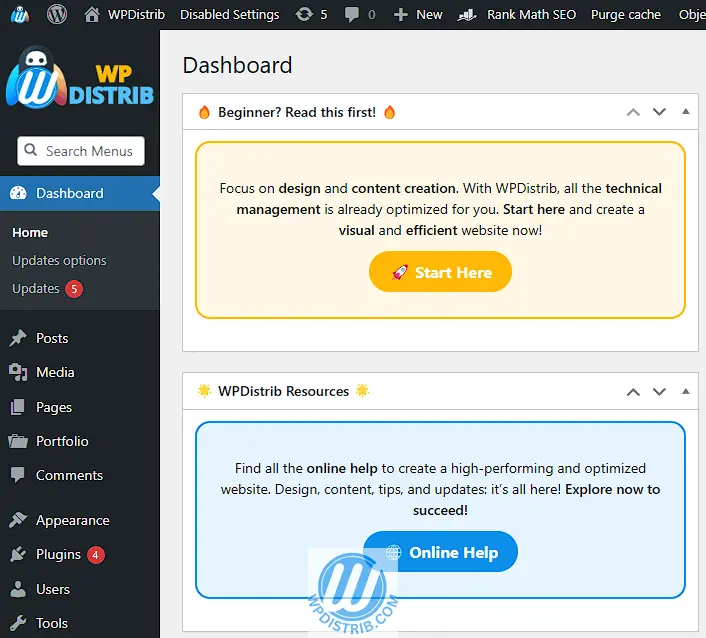Click the updates refresh icon showing 5
The image size is (706, 638).
coord(304,14)
